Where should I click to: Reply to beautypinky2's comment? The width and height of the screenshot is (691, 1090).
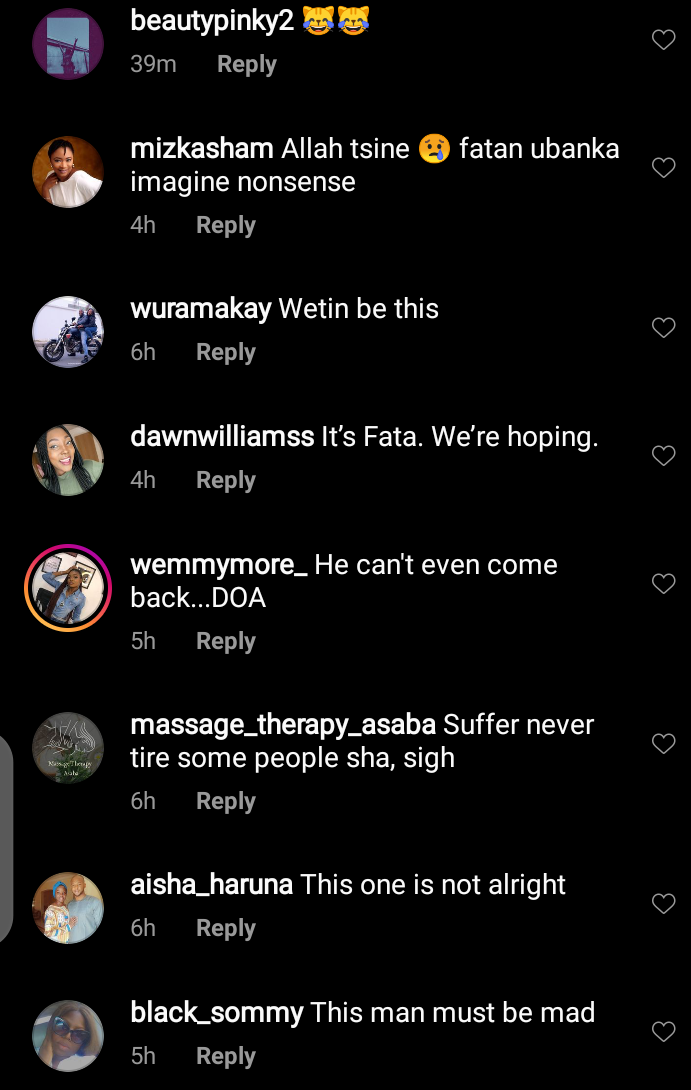coord(247,65)
